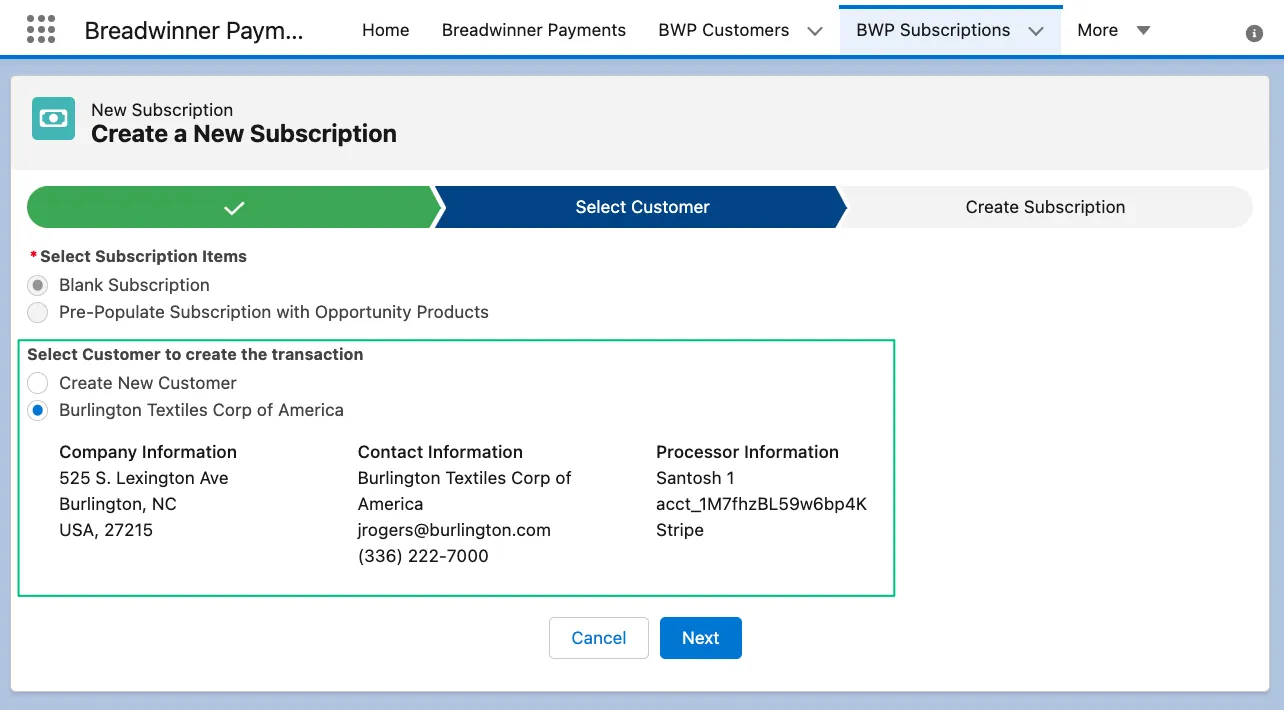Select the Blank Subscription radio button
Image resolution: width=1284 pixels, height=710 pixels.
(38, 285)
